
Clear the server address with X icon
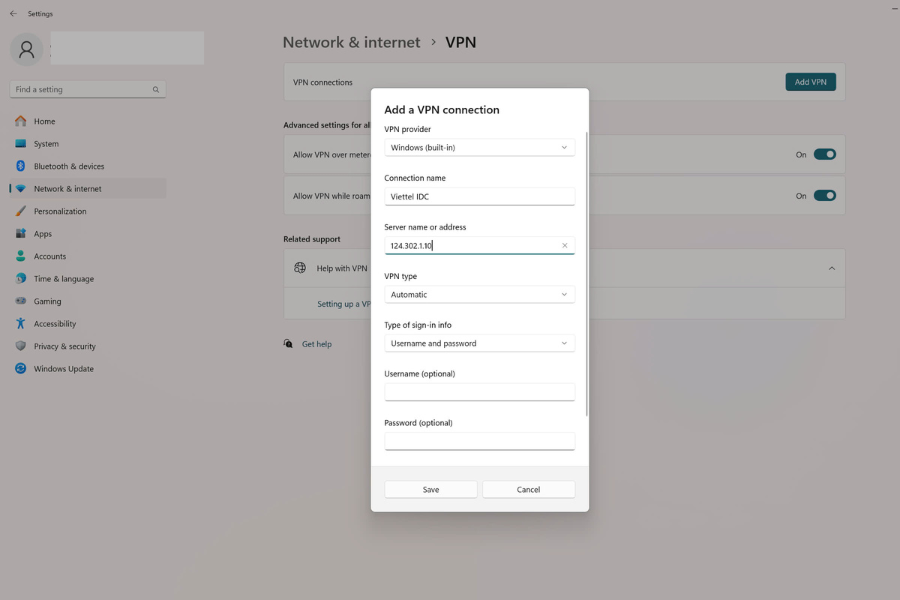coord(564,245)
